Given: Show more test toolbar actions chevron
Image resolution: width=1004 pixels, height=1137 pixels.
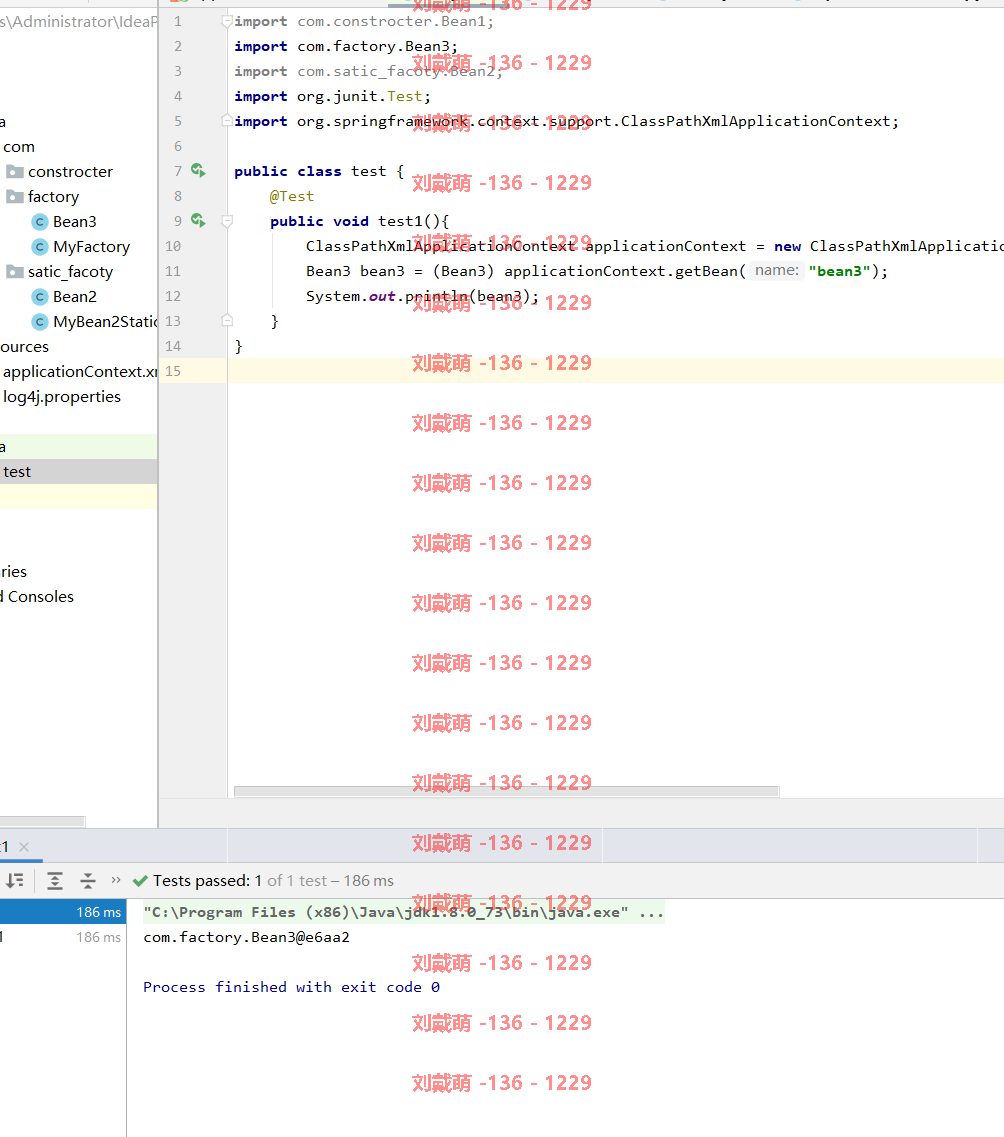Looking at the screenshot, I should [x=116, y=880].
